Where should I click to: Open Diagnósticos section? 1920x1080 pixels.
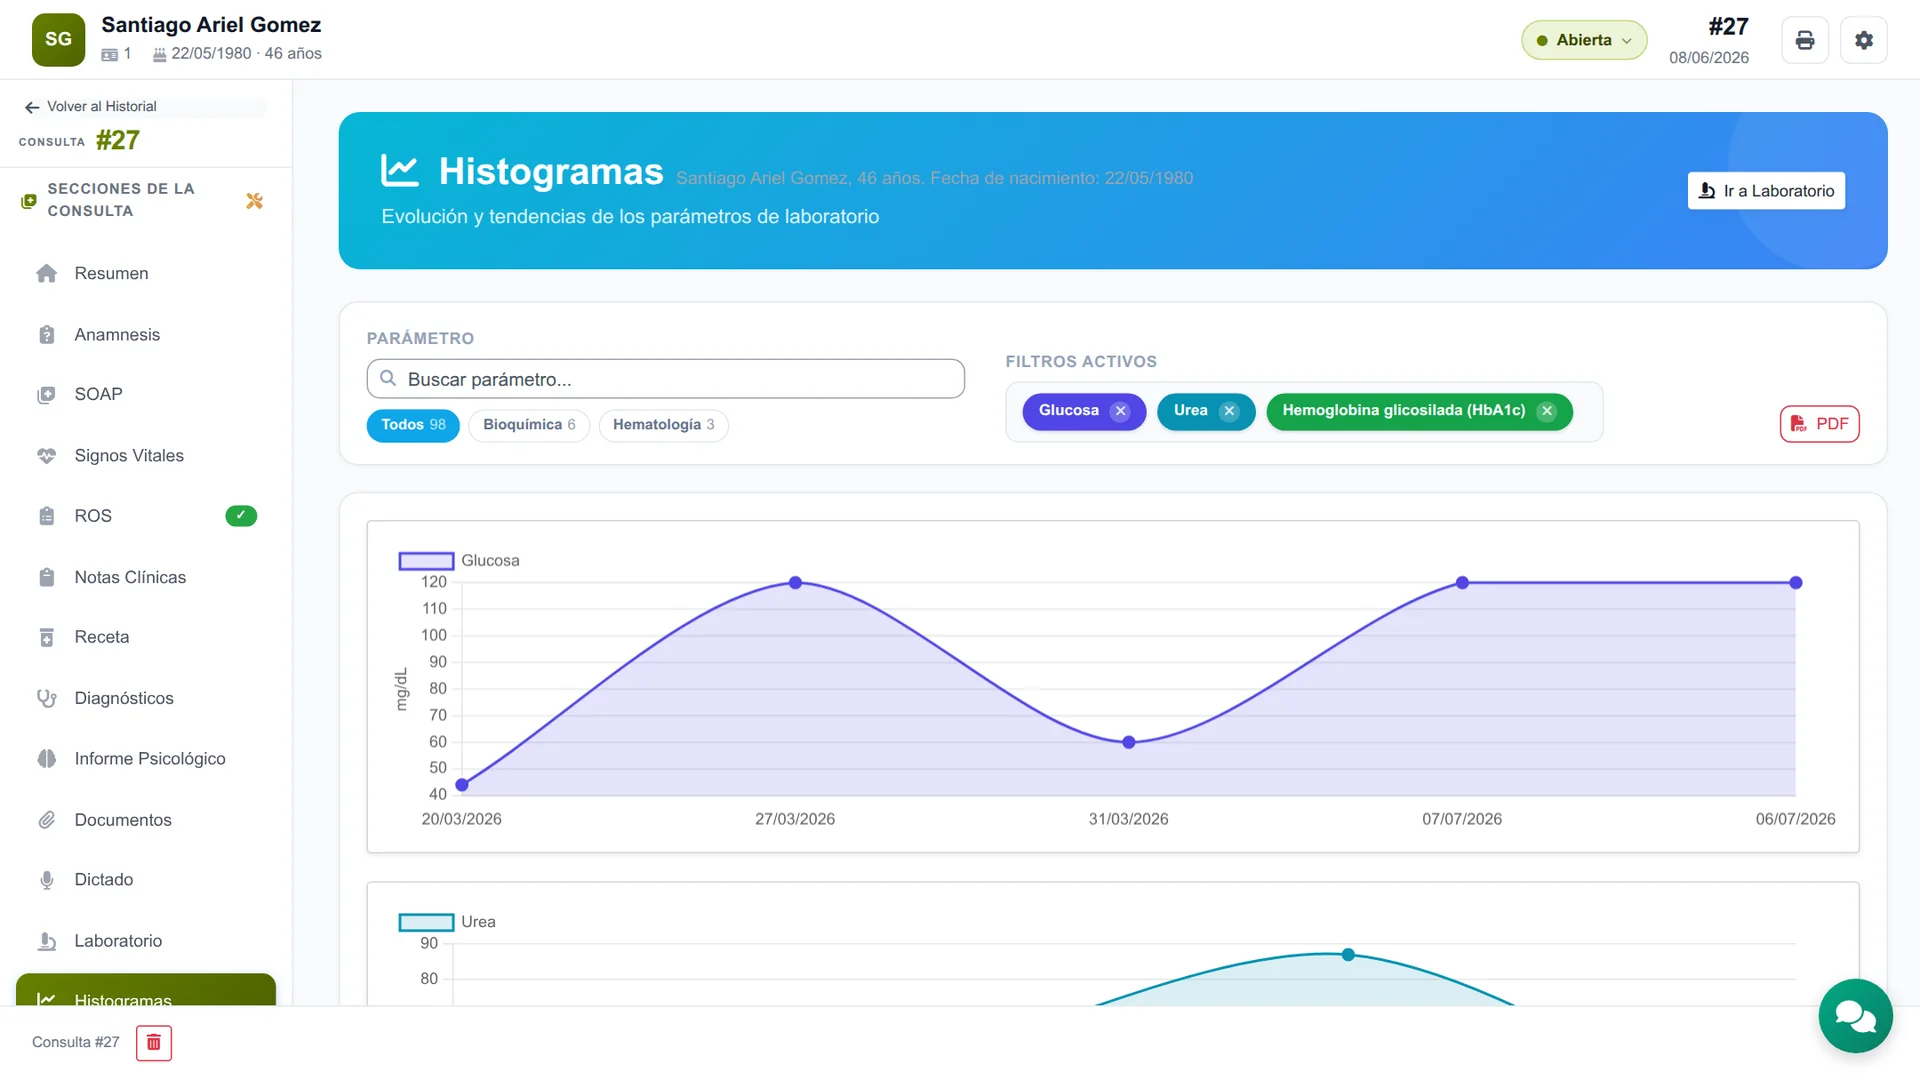(x=146, y=698)
